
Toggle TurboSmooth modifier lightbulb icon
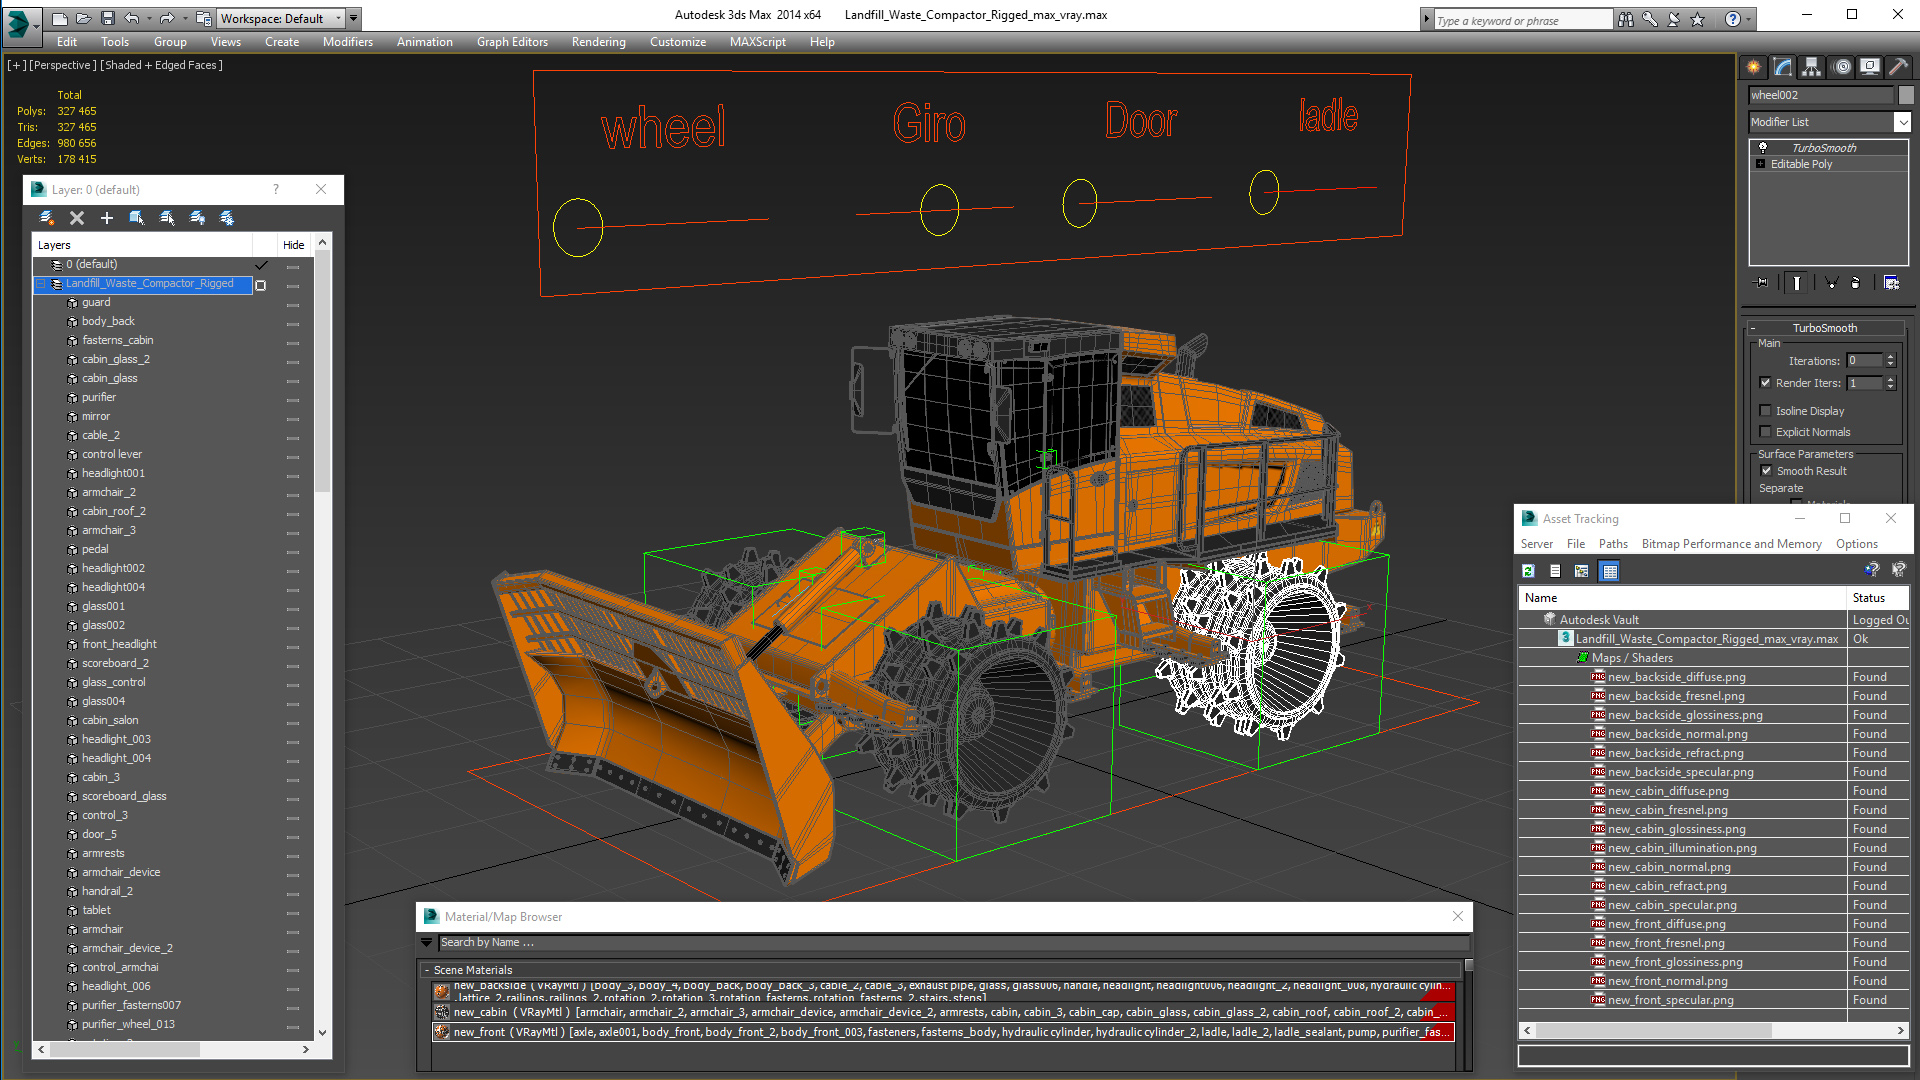click(x=1763, y=147)
